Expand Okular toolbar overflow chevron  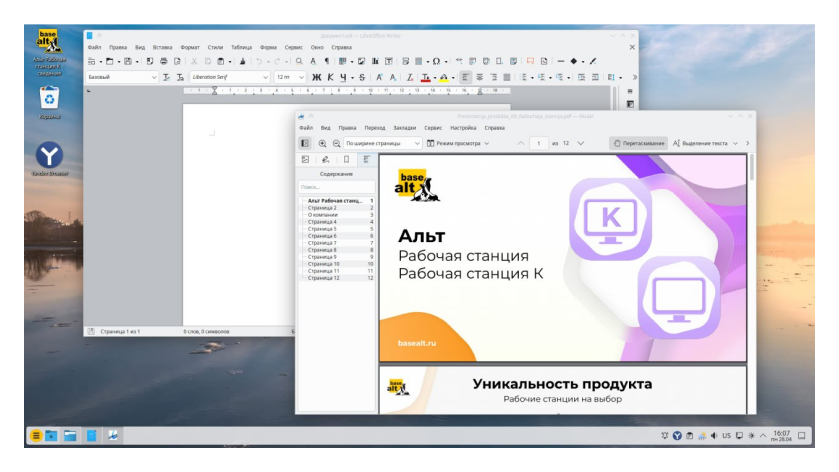click(x=748, y=143)
